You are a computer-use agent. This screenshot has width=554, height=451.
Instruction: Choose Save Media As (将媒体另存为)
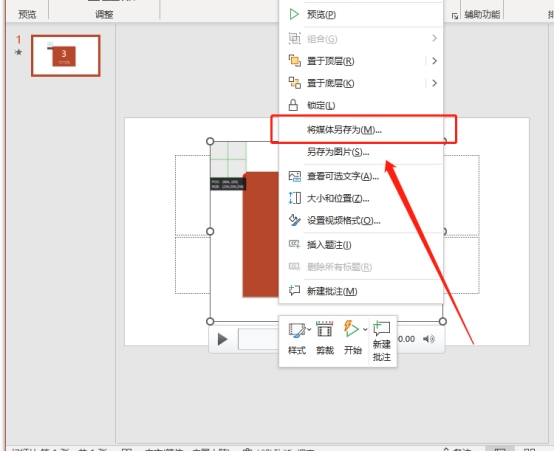point(361,130)
